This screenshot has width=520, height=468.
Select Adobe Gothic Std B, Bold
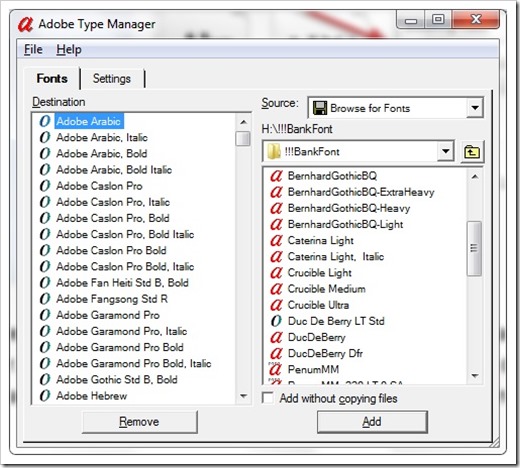[x=117, y=379]
